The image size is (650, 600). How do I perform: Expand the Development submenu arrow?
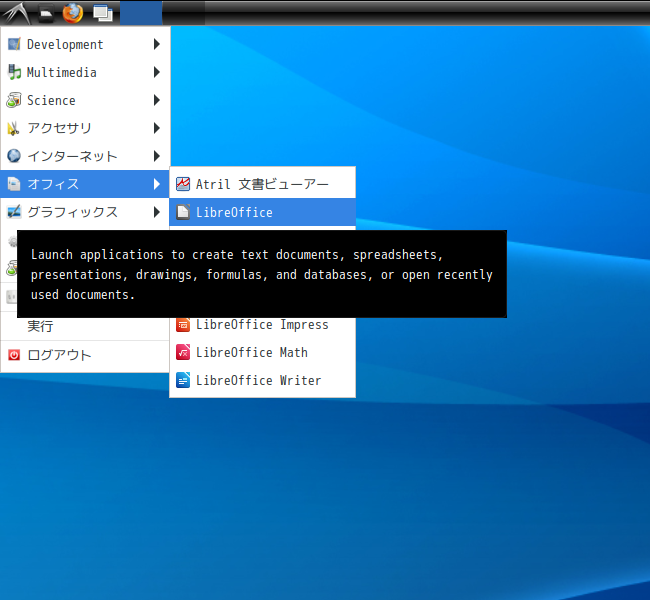[x=157, y=44]
